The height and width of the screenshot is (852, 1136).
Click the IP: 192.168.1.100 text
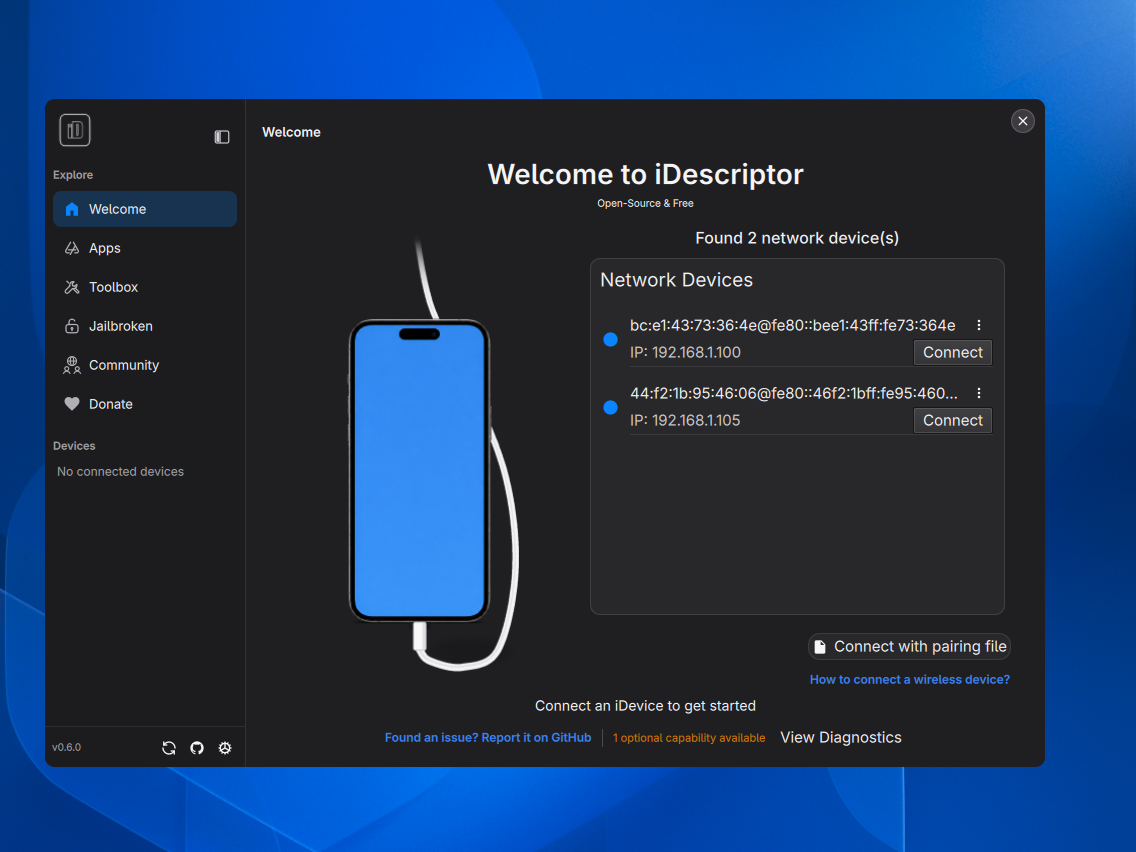[685, 352]
